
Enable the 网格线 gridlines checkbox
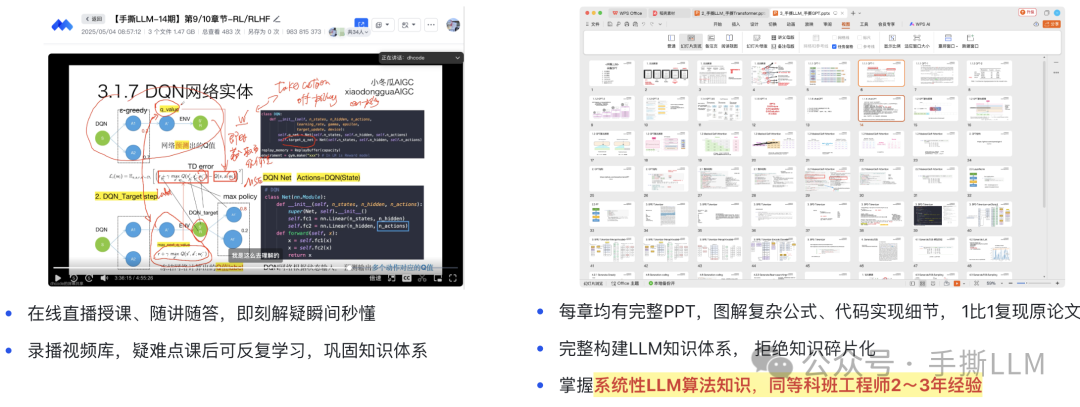pos(834,37)
